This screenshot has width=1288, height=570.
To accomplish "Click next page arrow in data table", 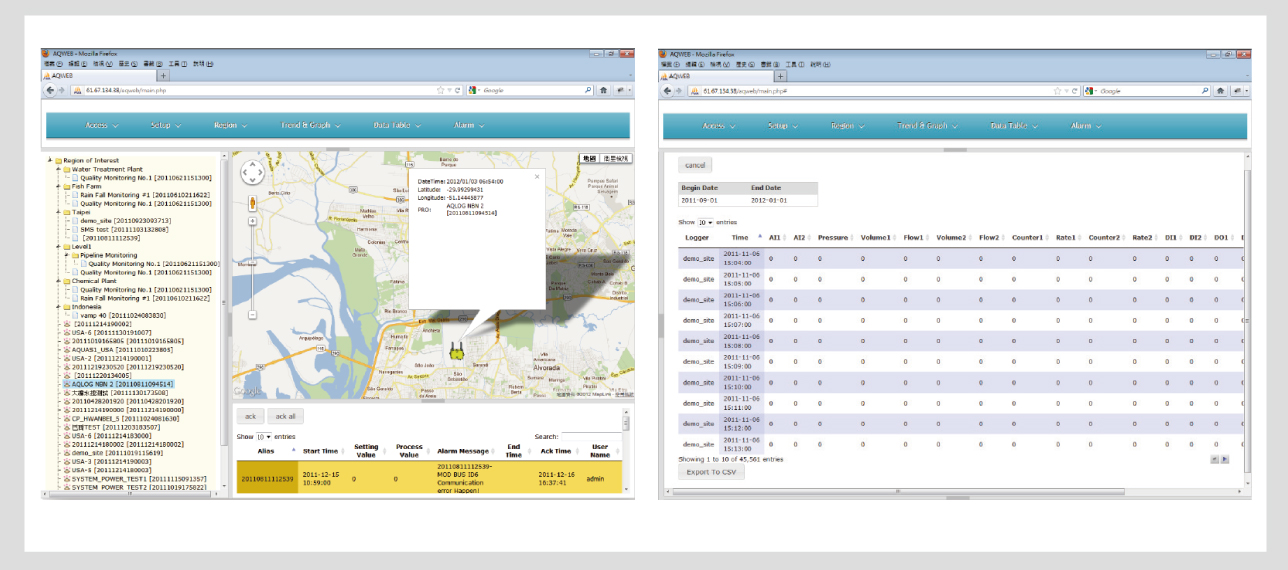I will tap(1223, 459).
